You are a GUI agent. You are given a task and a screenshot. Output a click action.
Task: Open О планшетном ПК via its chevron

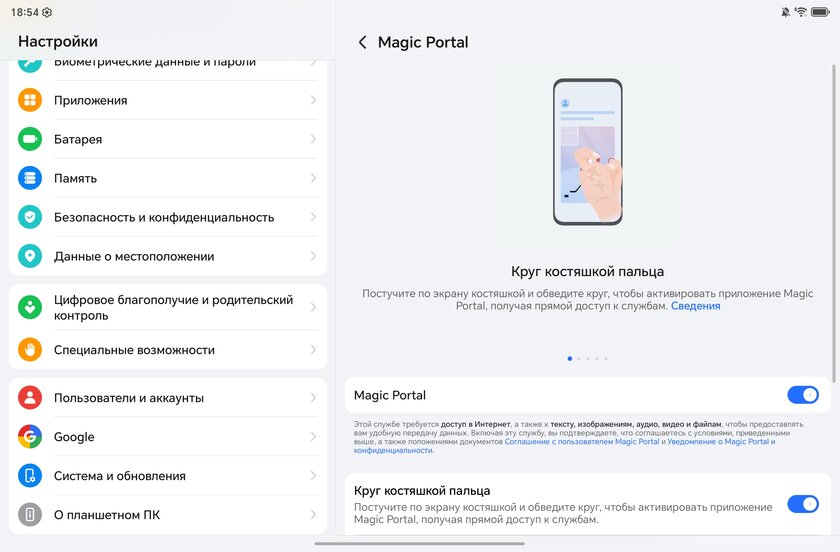313,514
